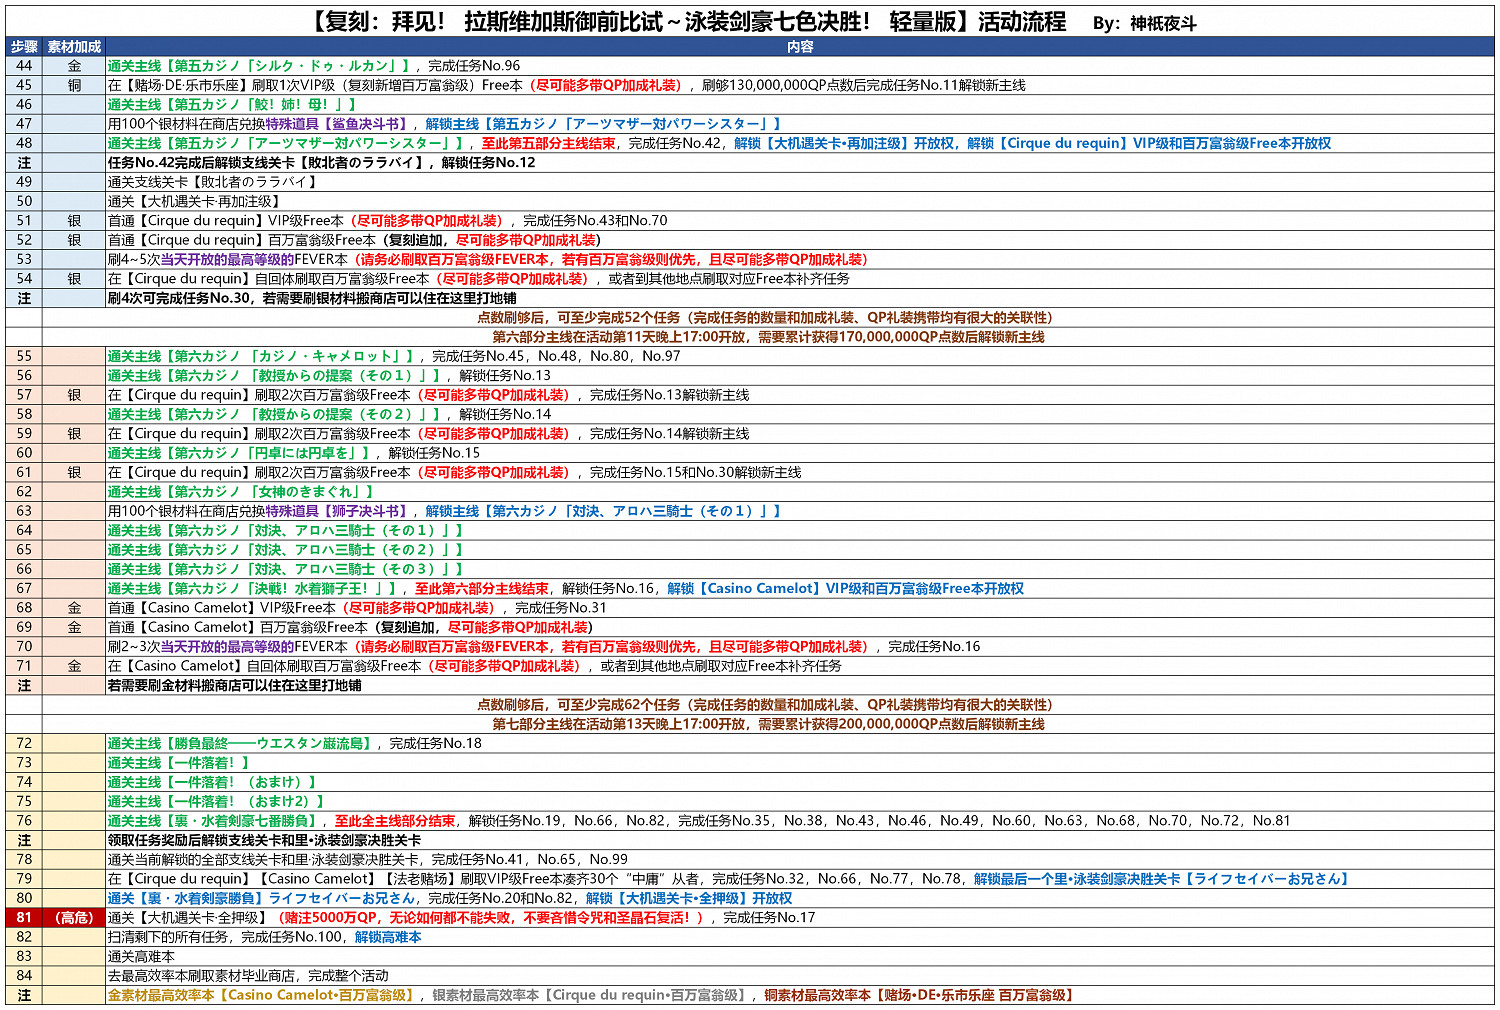The height and width of the screenshot is (1010, 1500).
Task: Click the 素材加成 column header
Action: 74,47
